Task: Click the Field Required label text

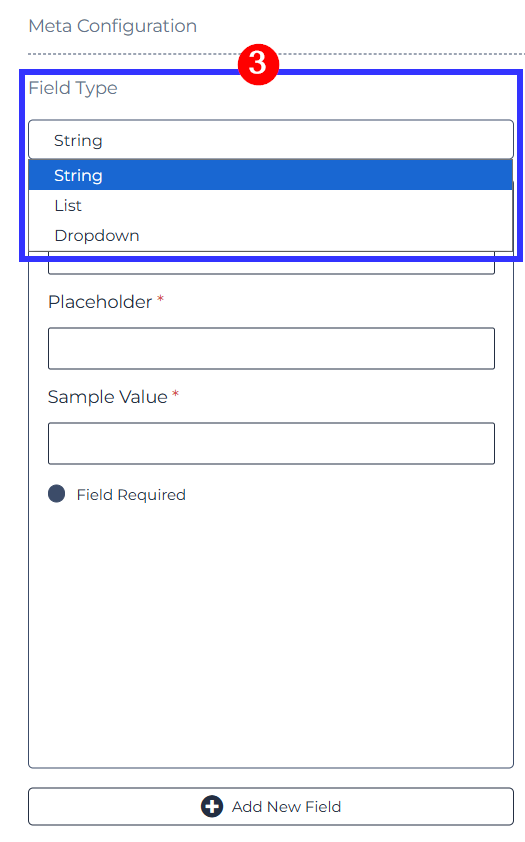Action: tap(131, 495)
